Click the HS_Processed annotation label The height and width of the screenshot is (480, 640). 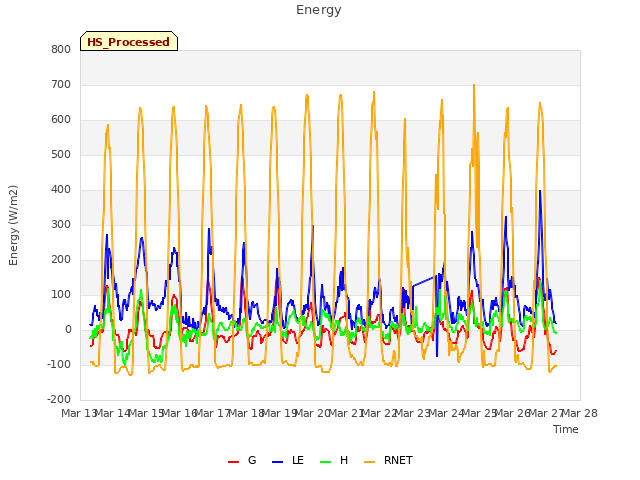tap(129, 41)
